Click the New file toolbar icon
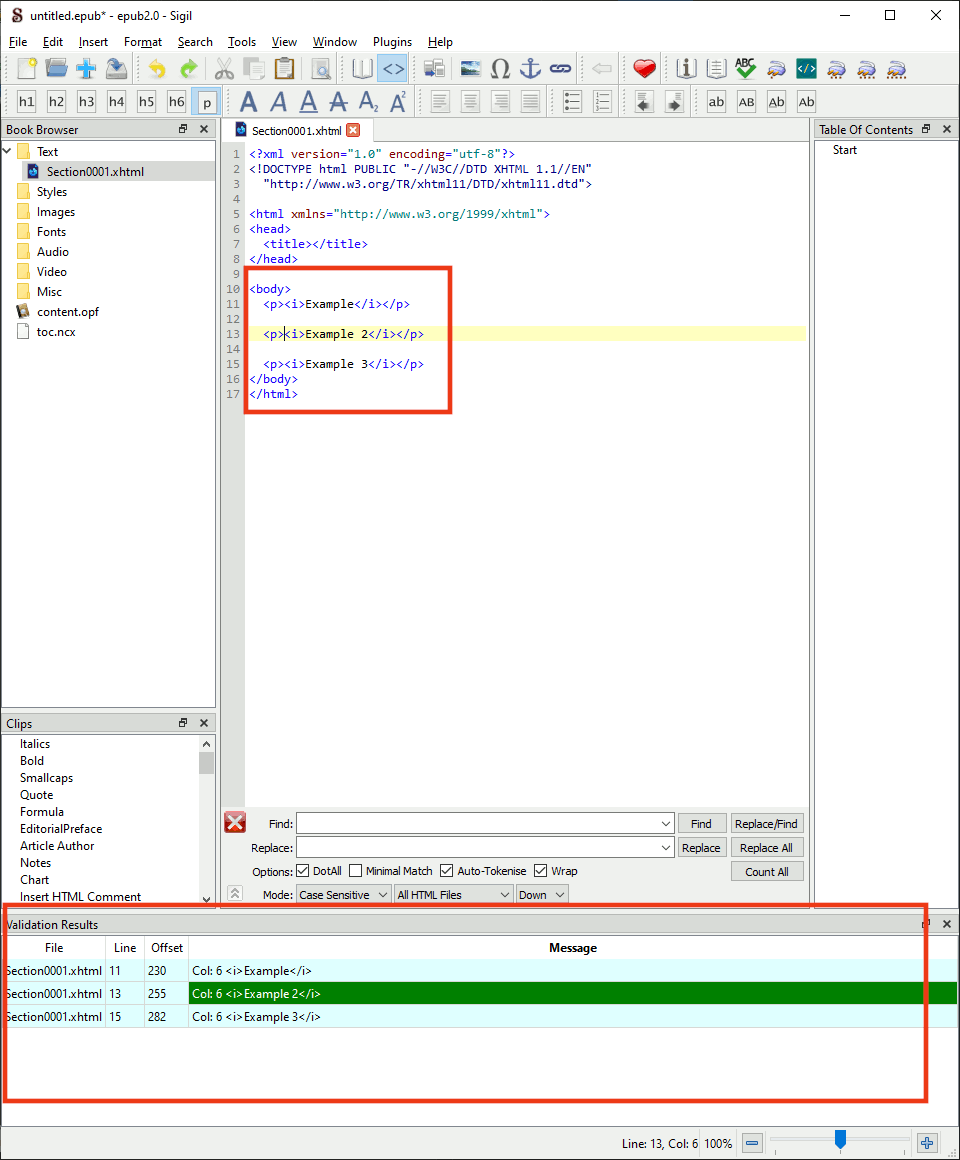The height and width of the screenshot is (1160, 960). pyautogui.click(x=27, y=69)
